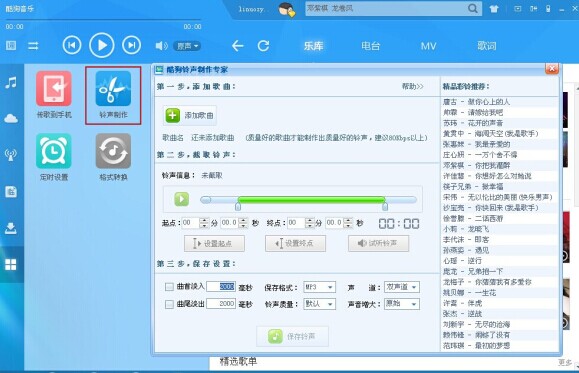Open the 保存格式 MP3 dropdown
Screen dimensions: 579x373
319,287
